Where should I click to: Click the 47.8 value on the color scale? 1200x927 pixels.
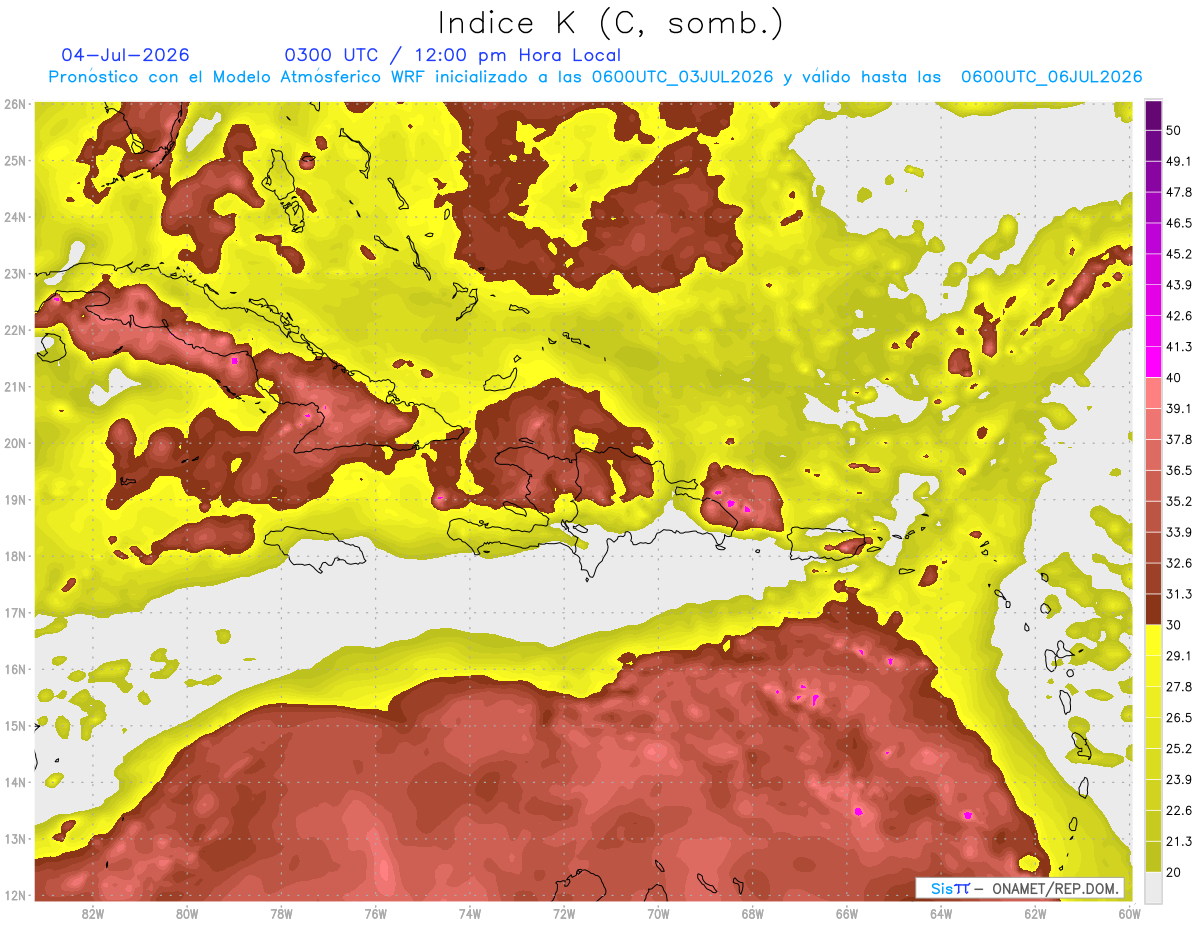[1179, 193]
